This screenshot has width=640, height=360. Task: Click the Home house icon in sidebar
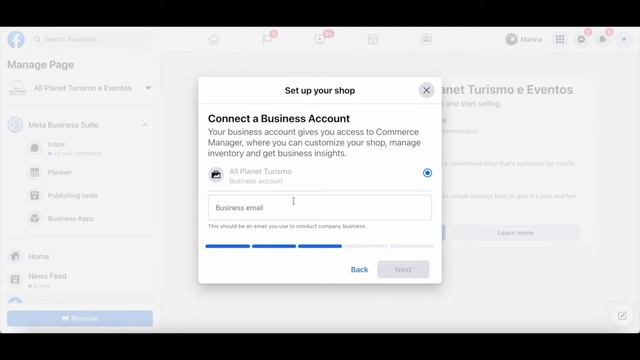click(x=15, y=256)
